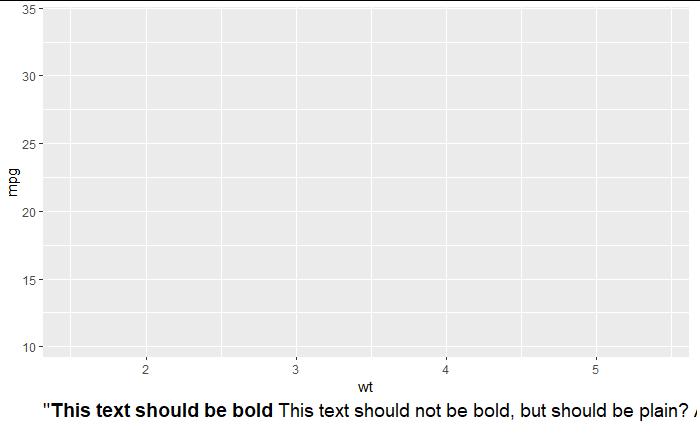Viewport: 700px width, 432px height.
Task: Click the x-axis tick label 4
Action: point(446,370)
